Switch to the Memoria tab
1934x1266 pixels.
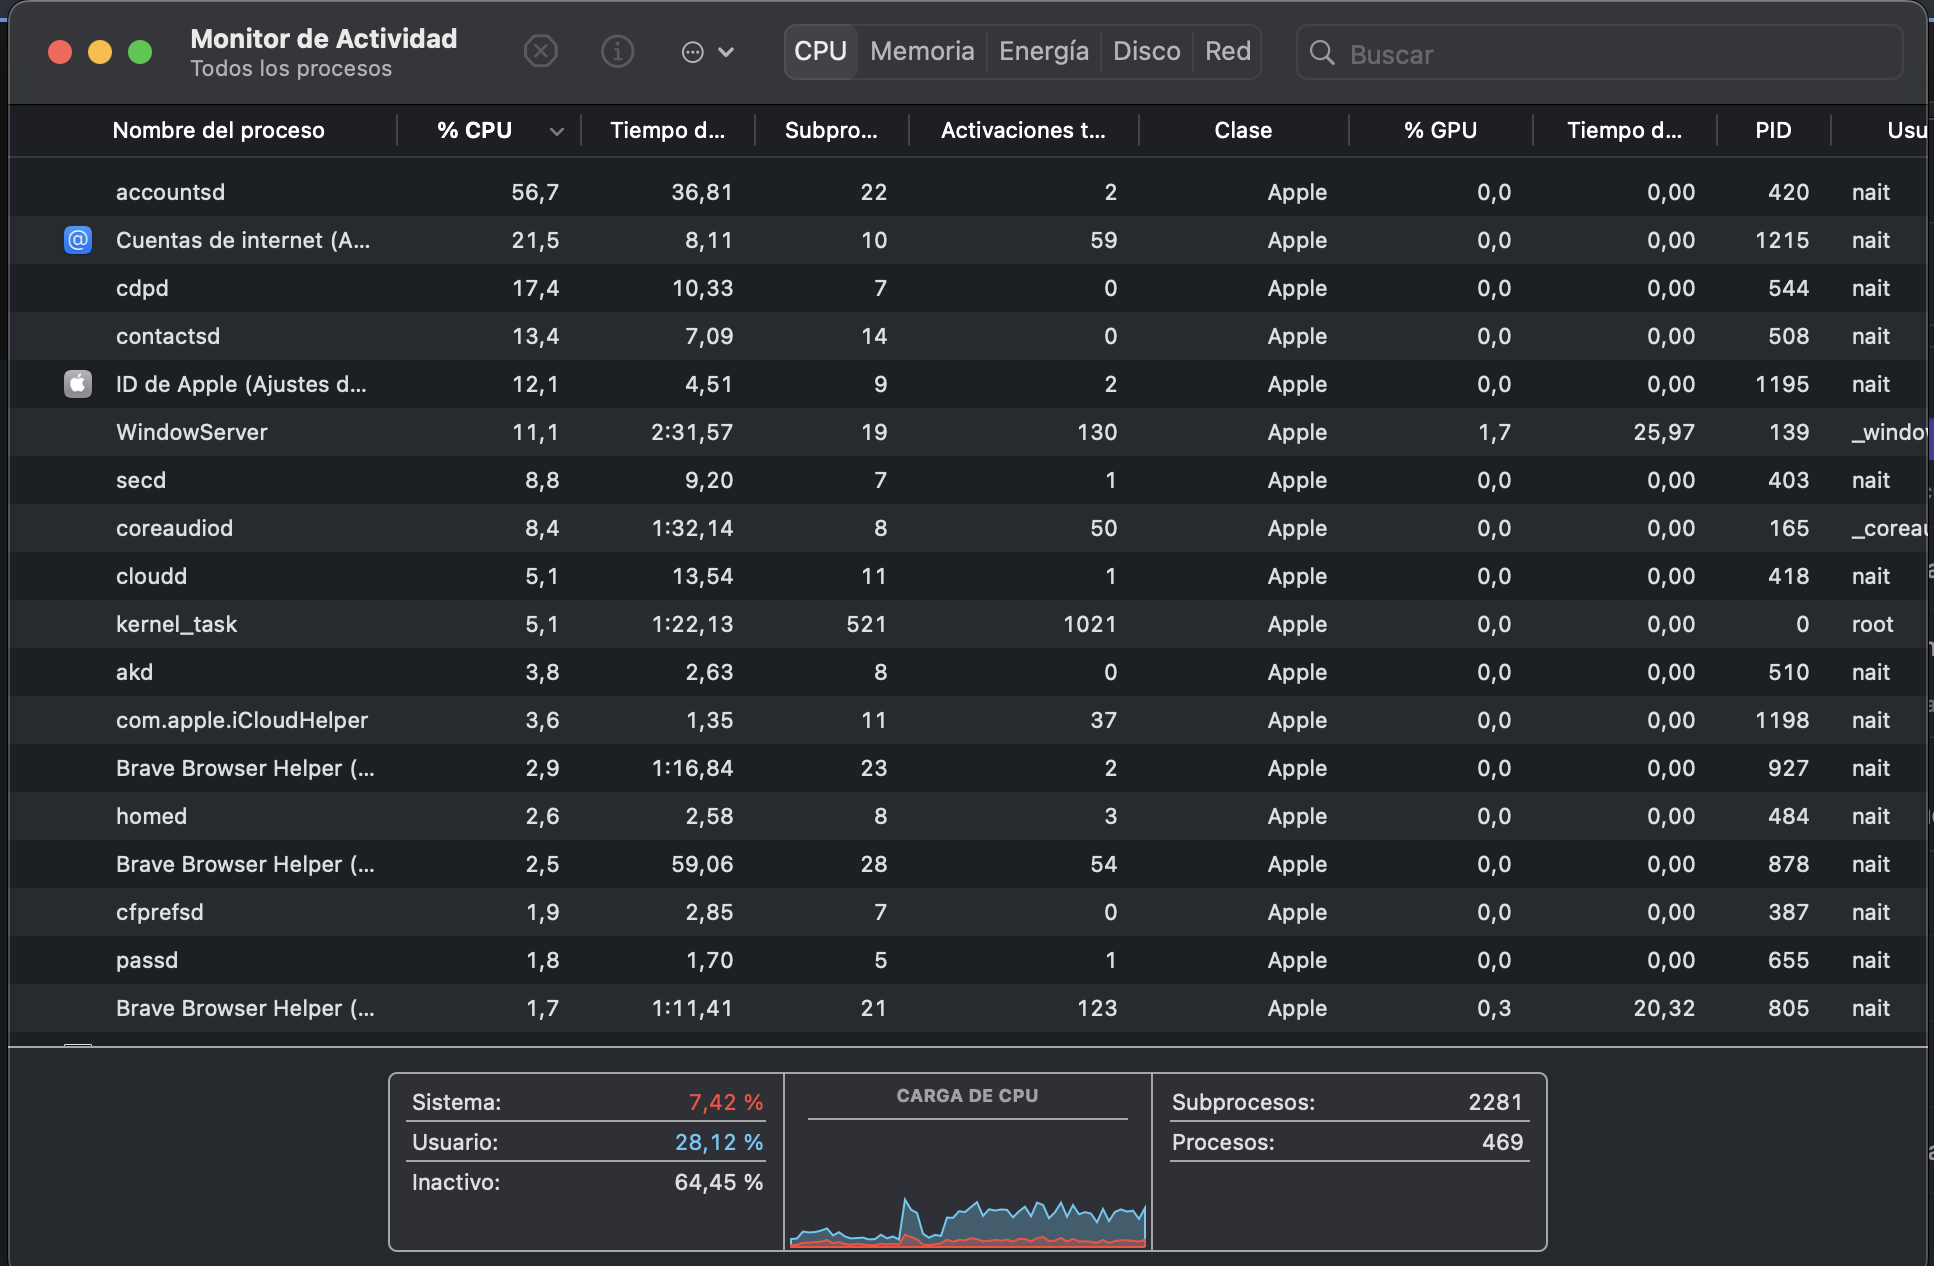(921, 51)
